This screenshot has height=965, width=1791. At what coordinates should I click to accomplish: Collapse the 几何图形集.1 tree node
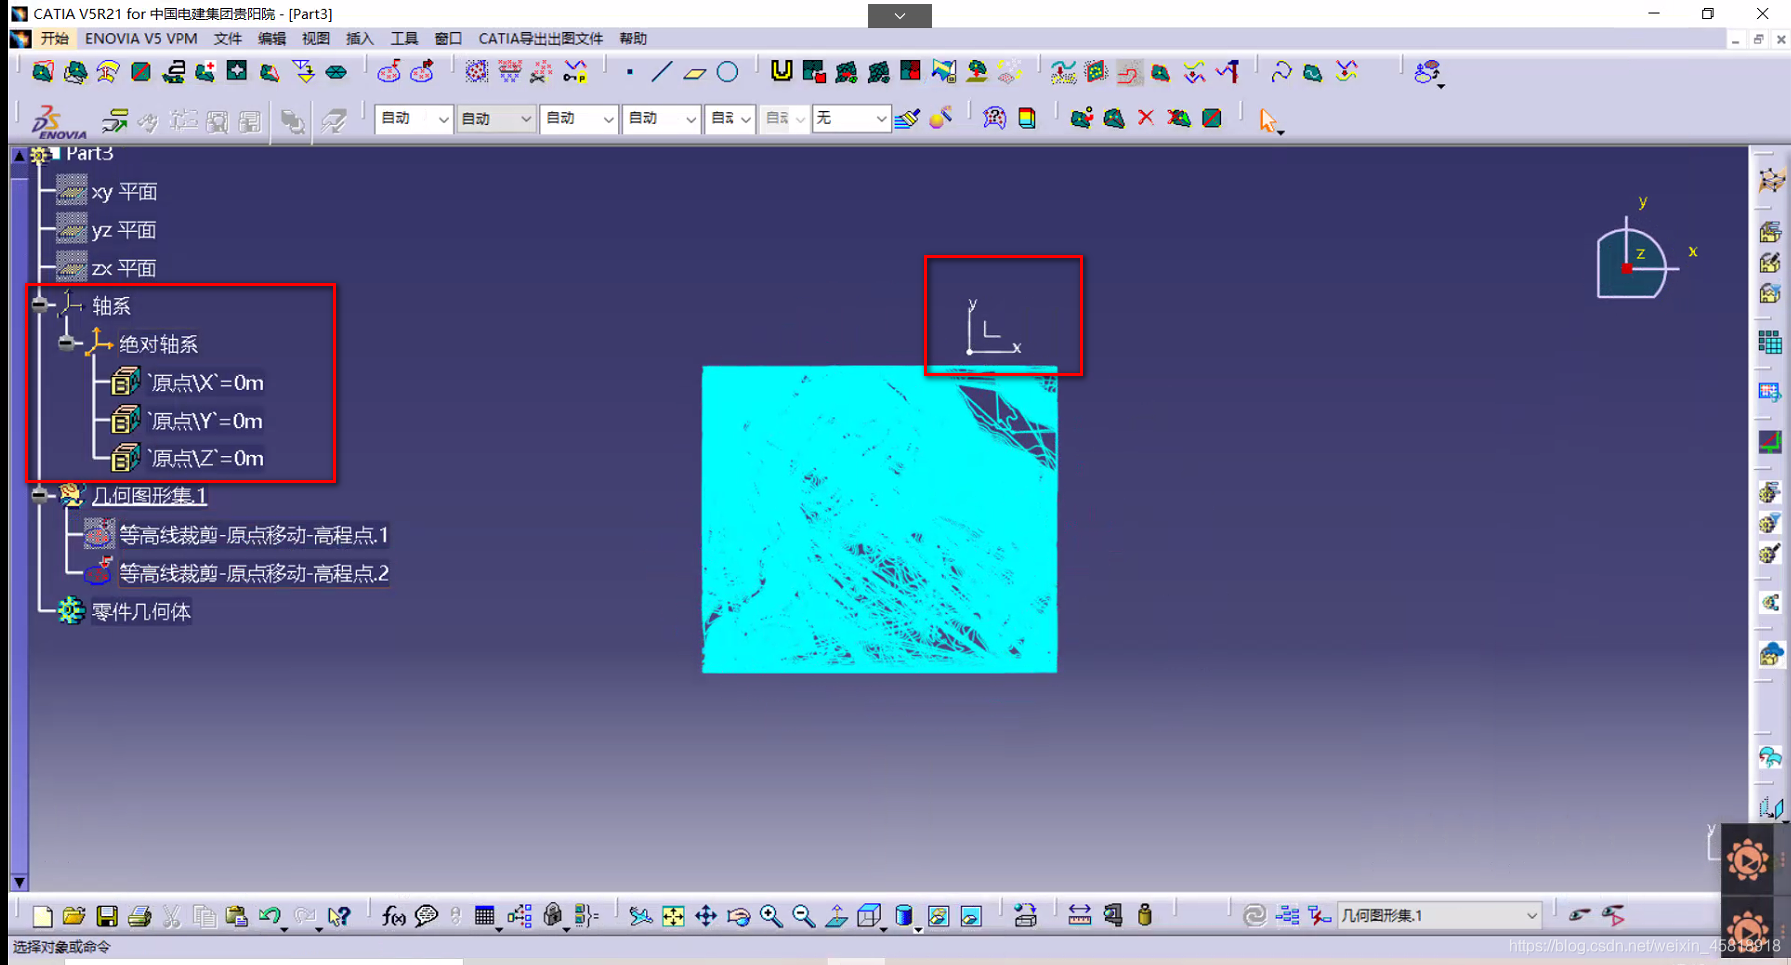click(x=40, y=495)
